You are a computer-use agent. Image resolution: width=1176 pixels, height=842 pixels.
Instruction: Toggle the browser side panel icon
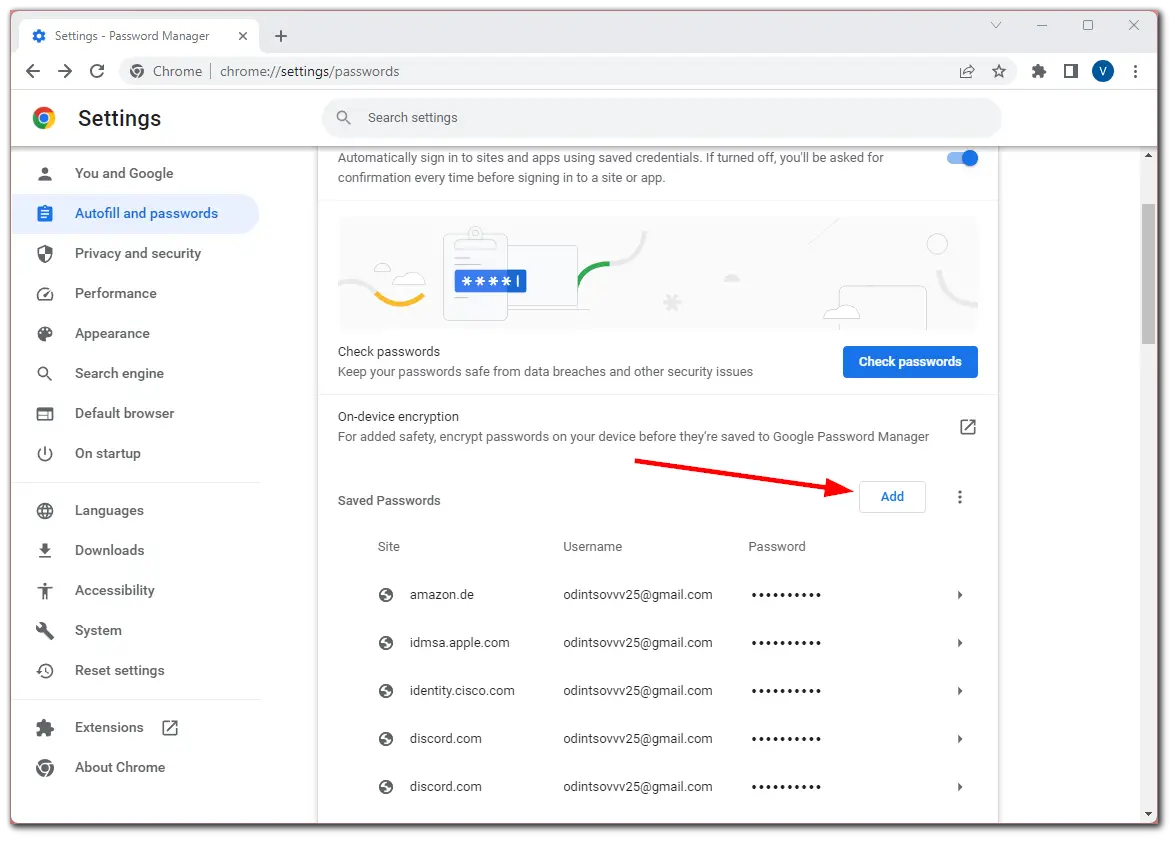coord(1070,71)
